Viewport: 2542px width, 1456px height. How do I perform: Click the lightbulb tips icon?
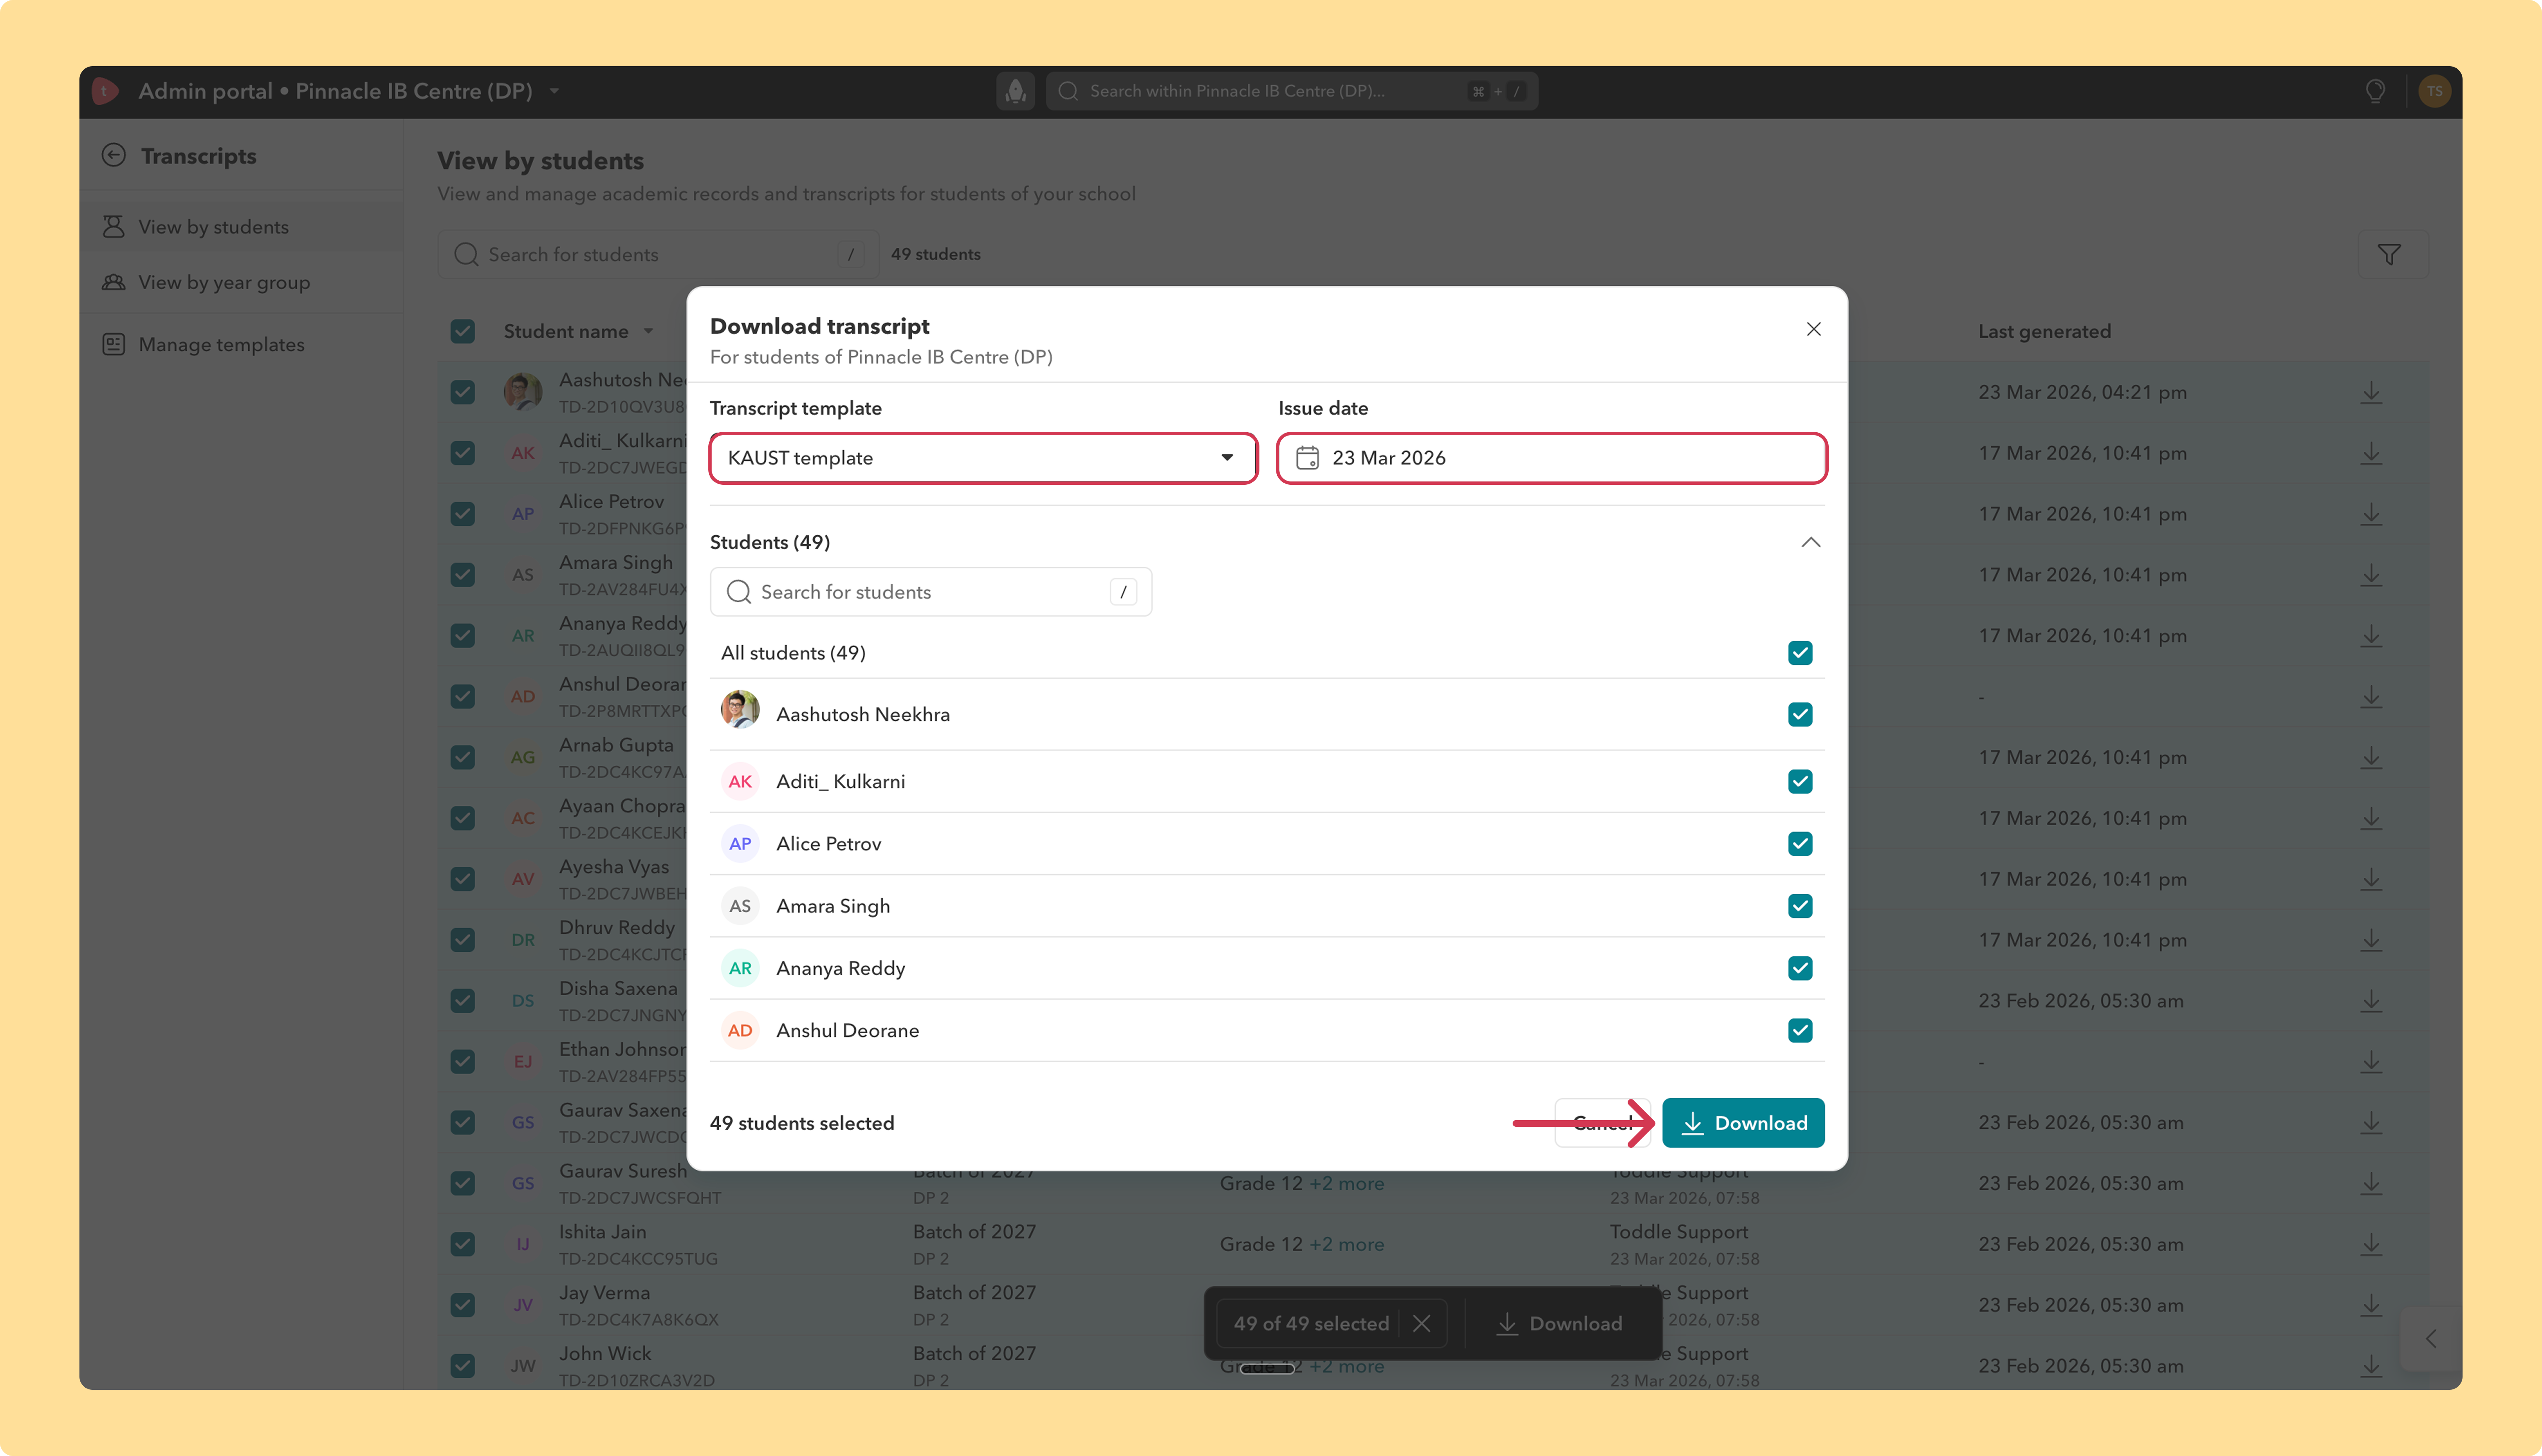tap(2375, 91)
